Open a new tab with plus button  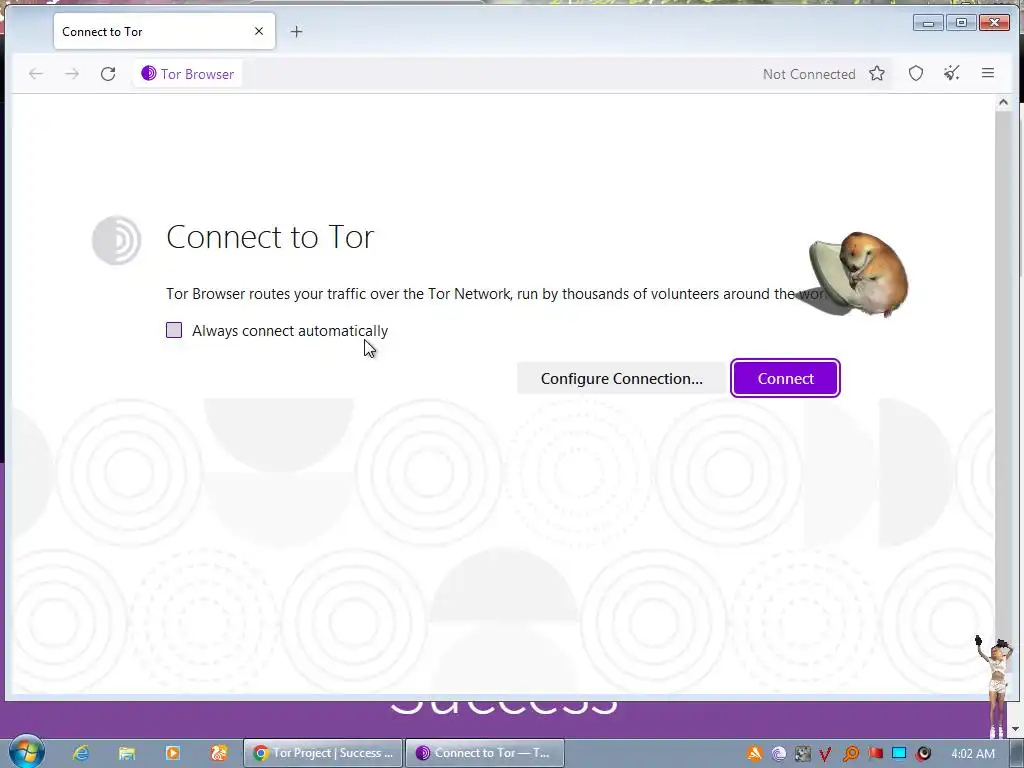(296, 31)
